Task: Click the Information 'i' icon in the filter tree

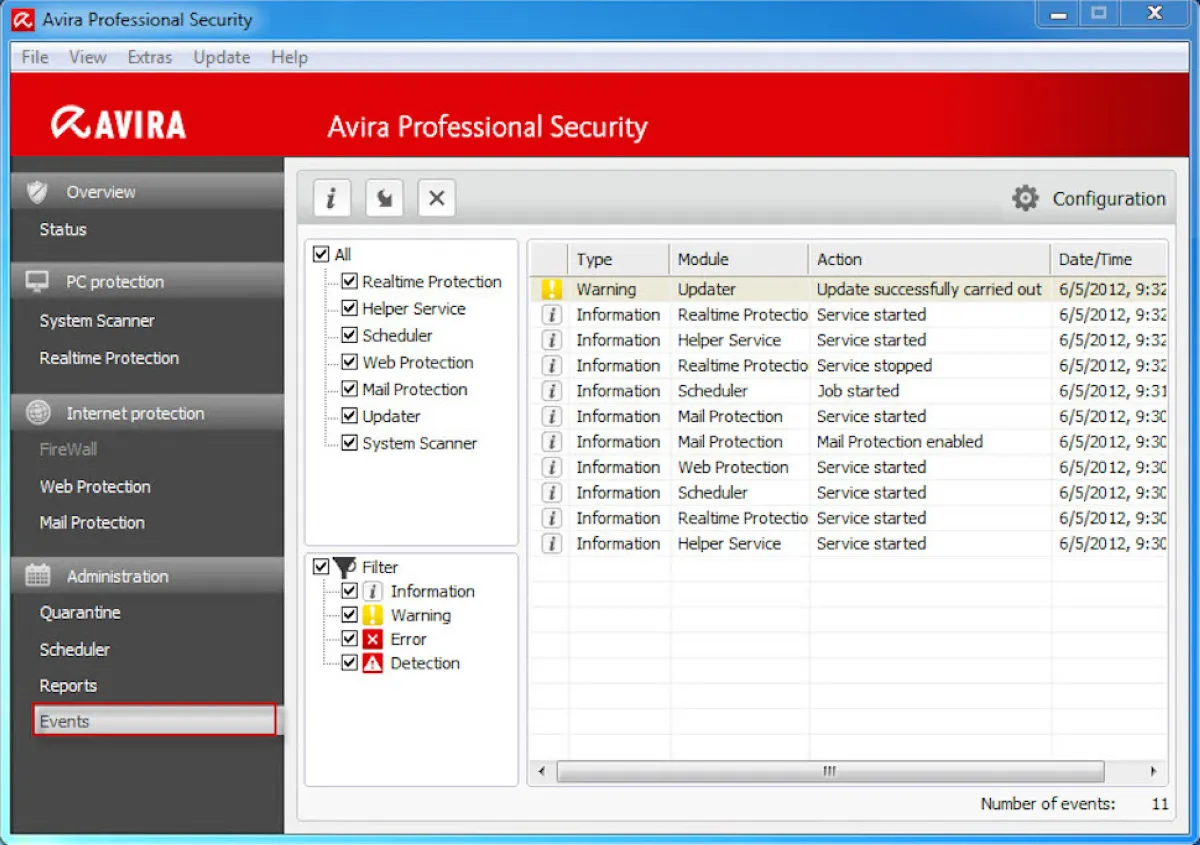Action: 372,591
